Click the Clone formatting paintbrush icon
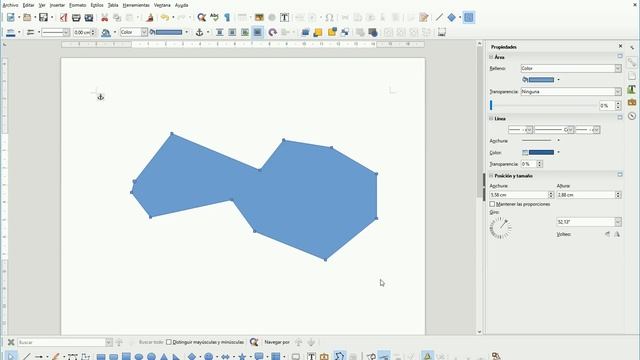 pos(150,18)
